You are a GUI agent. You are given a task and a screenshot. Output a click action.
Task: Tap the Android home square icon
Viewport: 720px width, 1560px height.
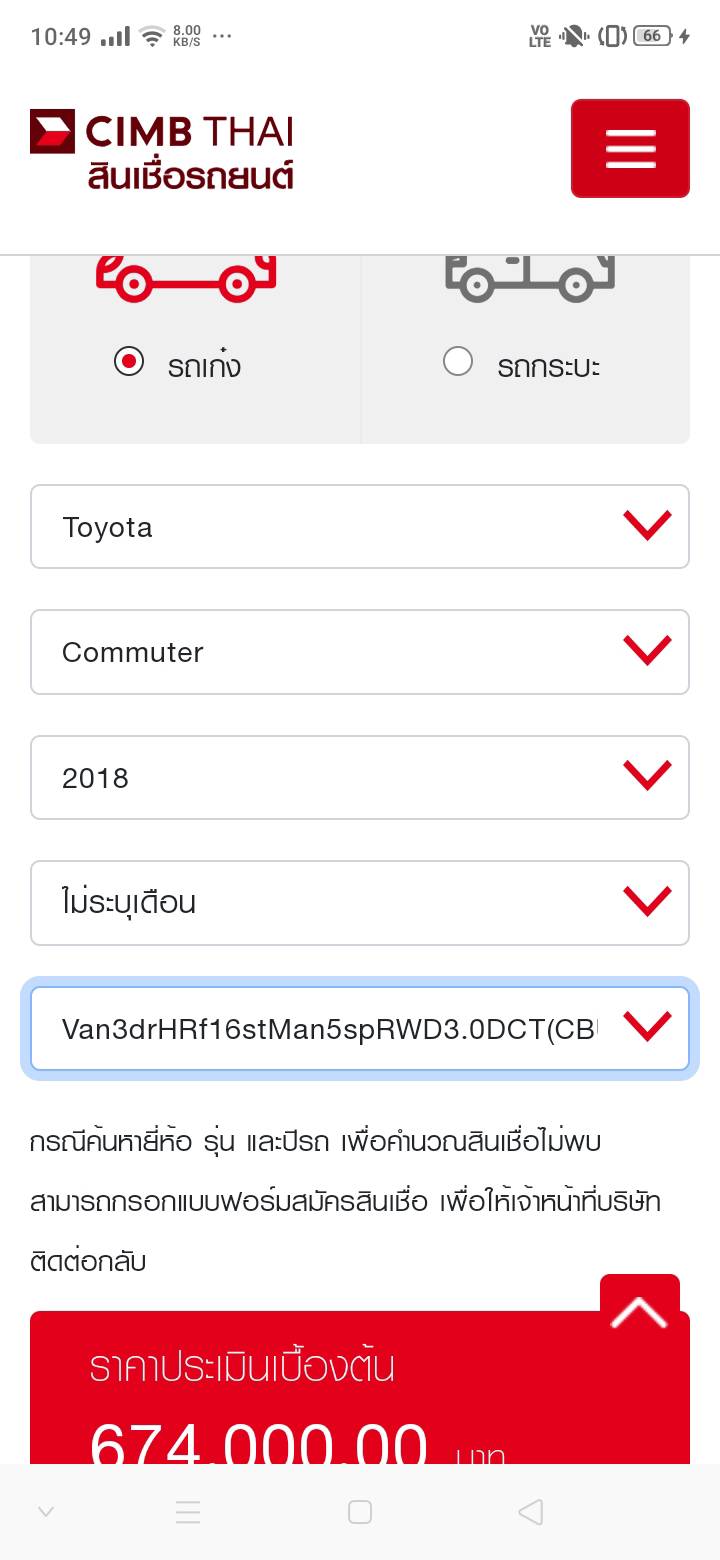point(360,1512)
